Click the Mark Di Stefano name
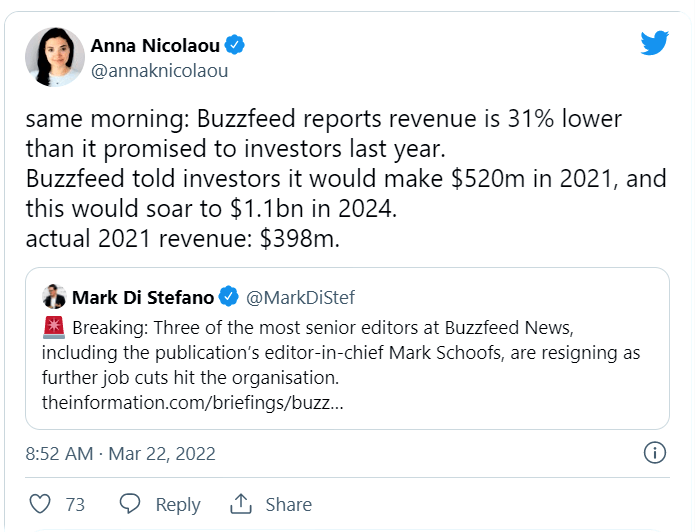Image resolution: width=695 pixels, height=532 pixels. 143,297
